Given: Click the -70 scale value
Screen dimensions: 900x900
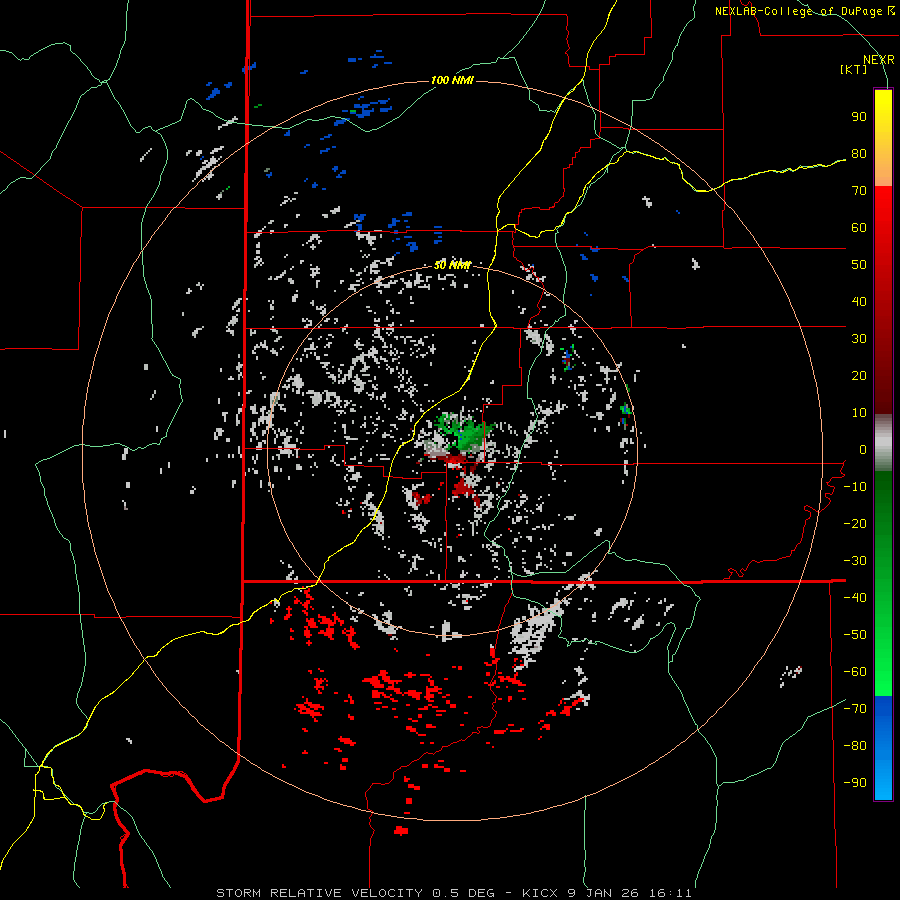Looking at the screenshot, I should tap(855, 709).
